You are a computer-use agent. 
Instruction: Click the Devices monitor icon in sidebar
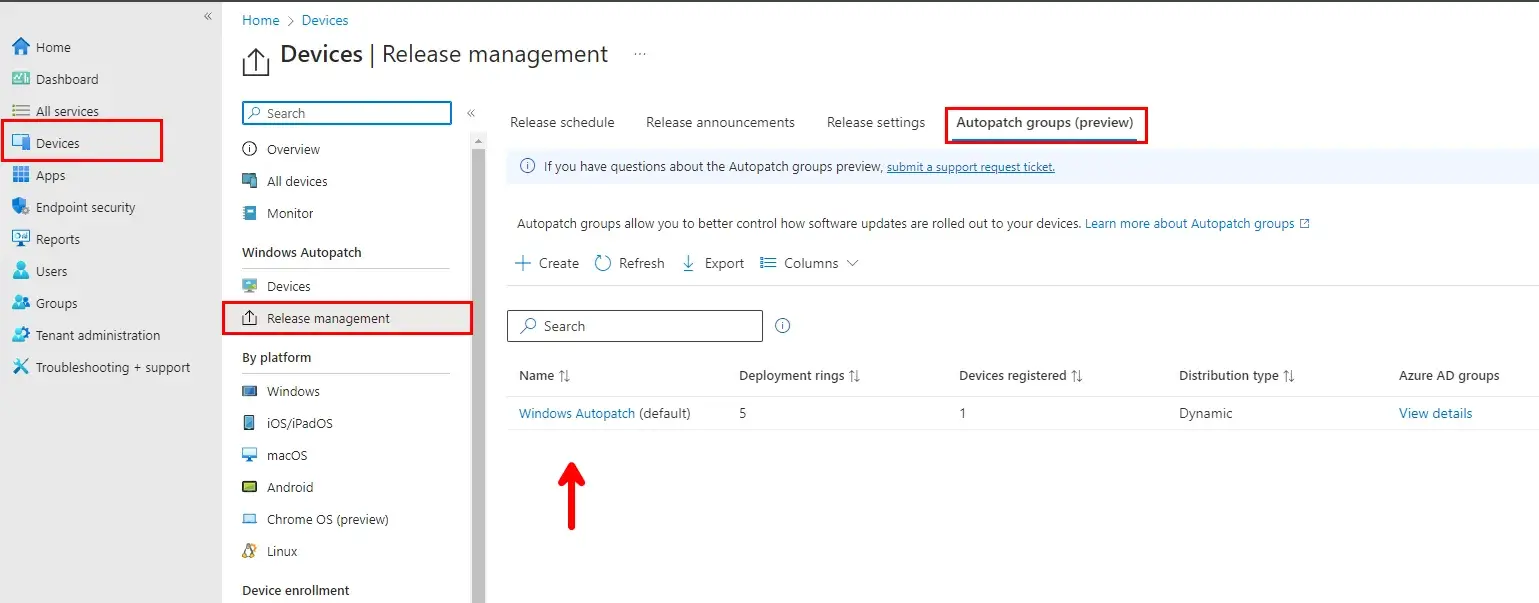click(20, 143)
